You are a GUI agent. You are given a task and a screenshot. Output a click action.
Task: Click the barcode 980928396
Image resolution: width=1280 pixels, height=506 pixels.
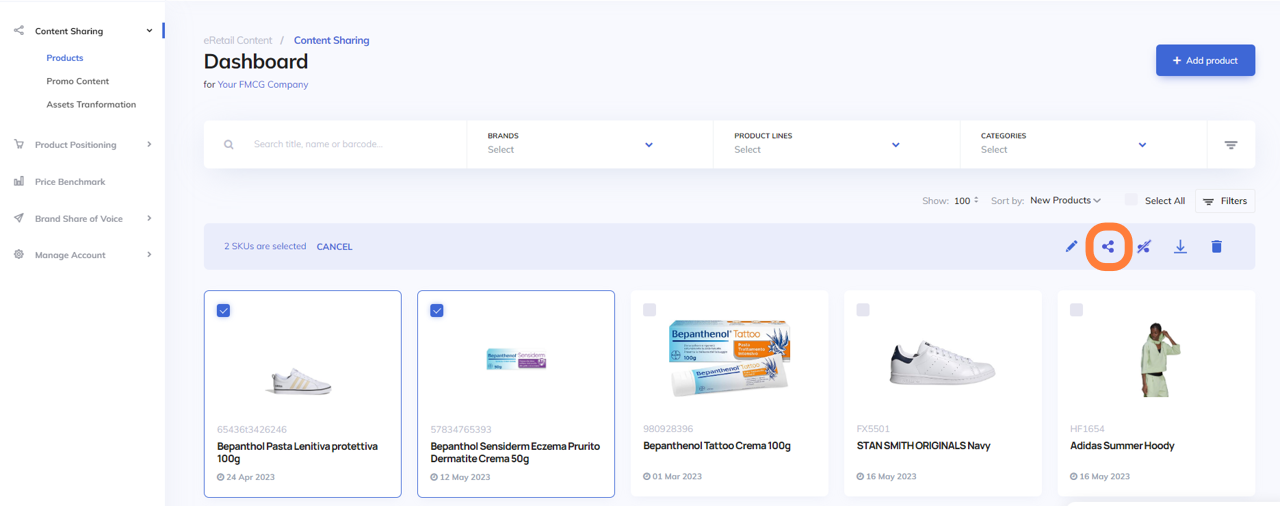coord(668,429)
